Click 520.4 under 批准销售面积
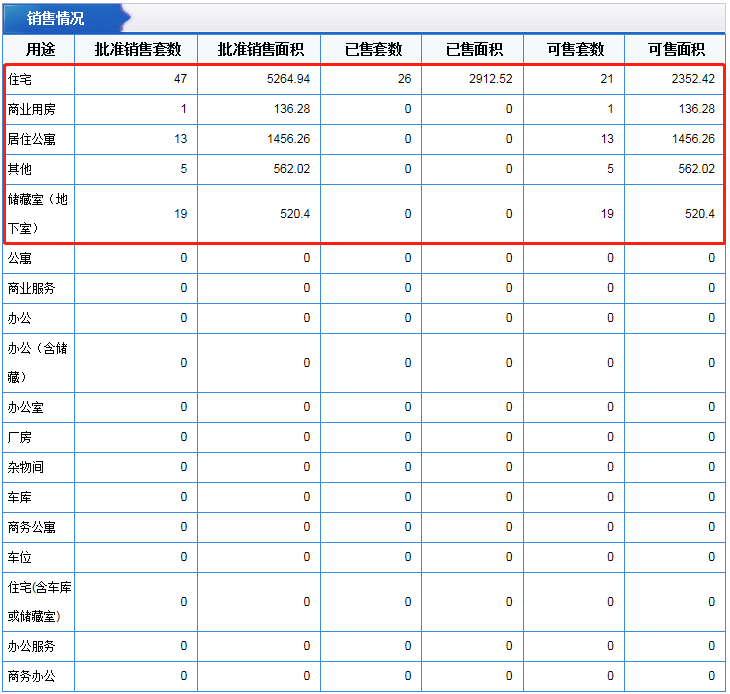Screen dimensions: 730x694 295,214
